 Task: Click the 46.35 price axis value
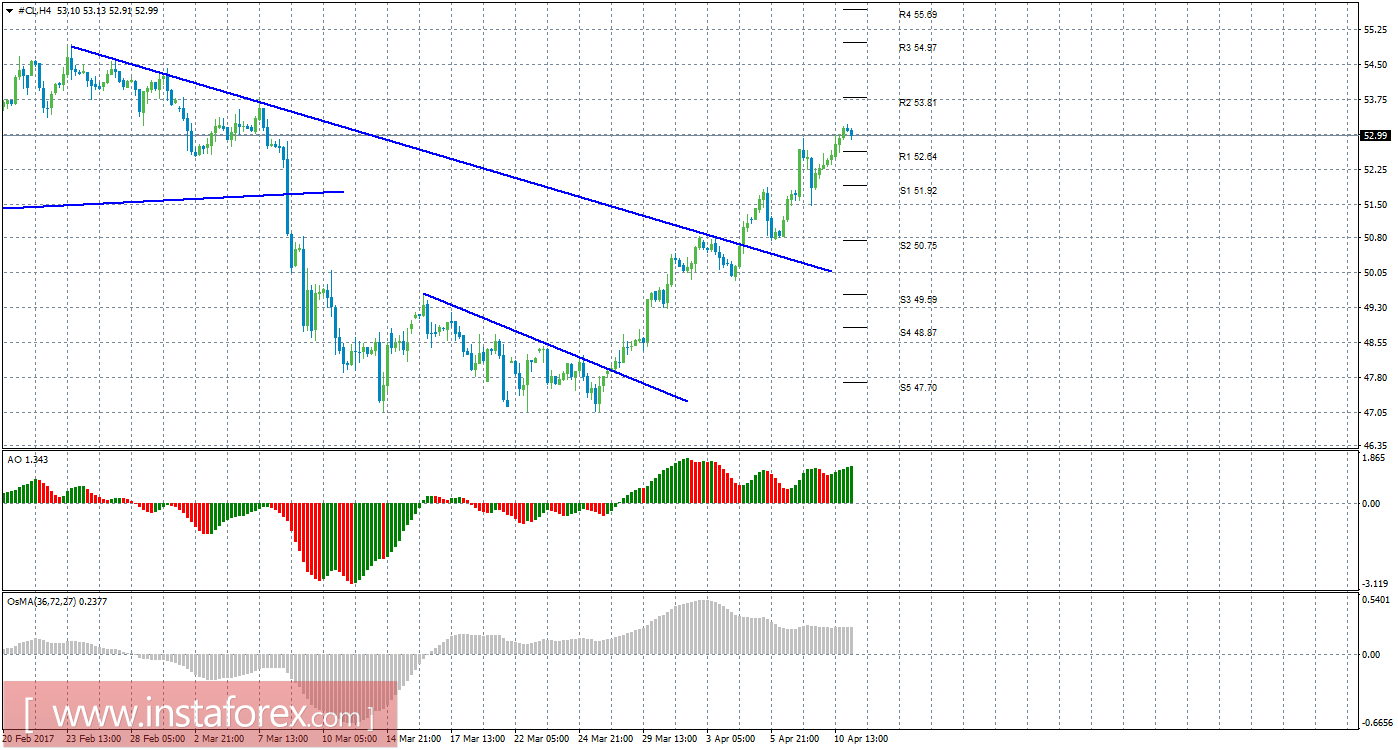pyautogui.click(x=1374, y=445)
